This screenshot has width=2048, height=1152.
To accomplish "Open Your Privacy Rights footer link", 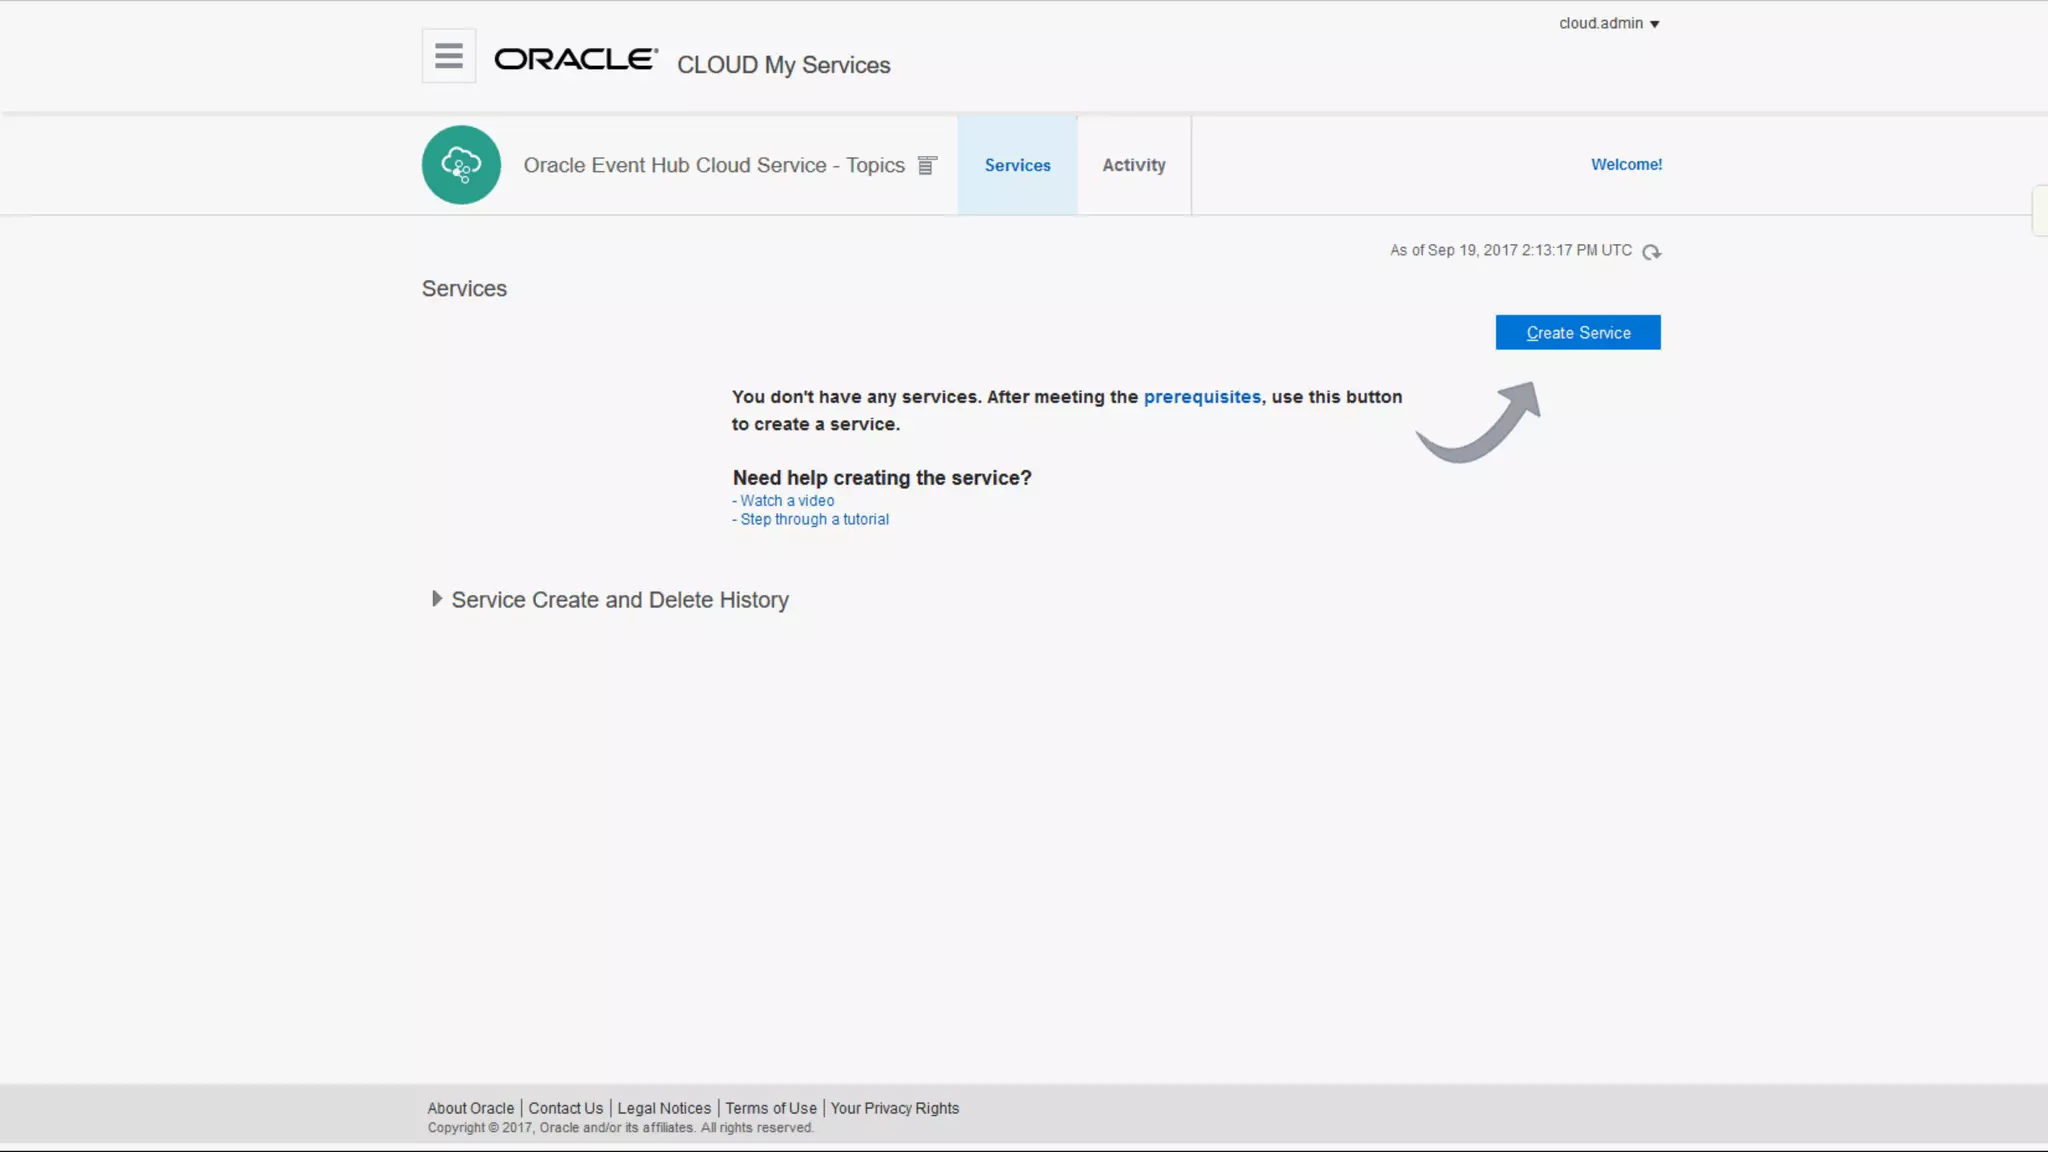I will (x=895, y=1108).
